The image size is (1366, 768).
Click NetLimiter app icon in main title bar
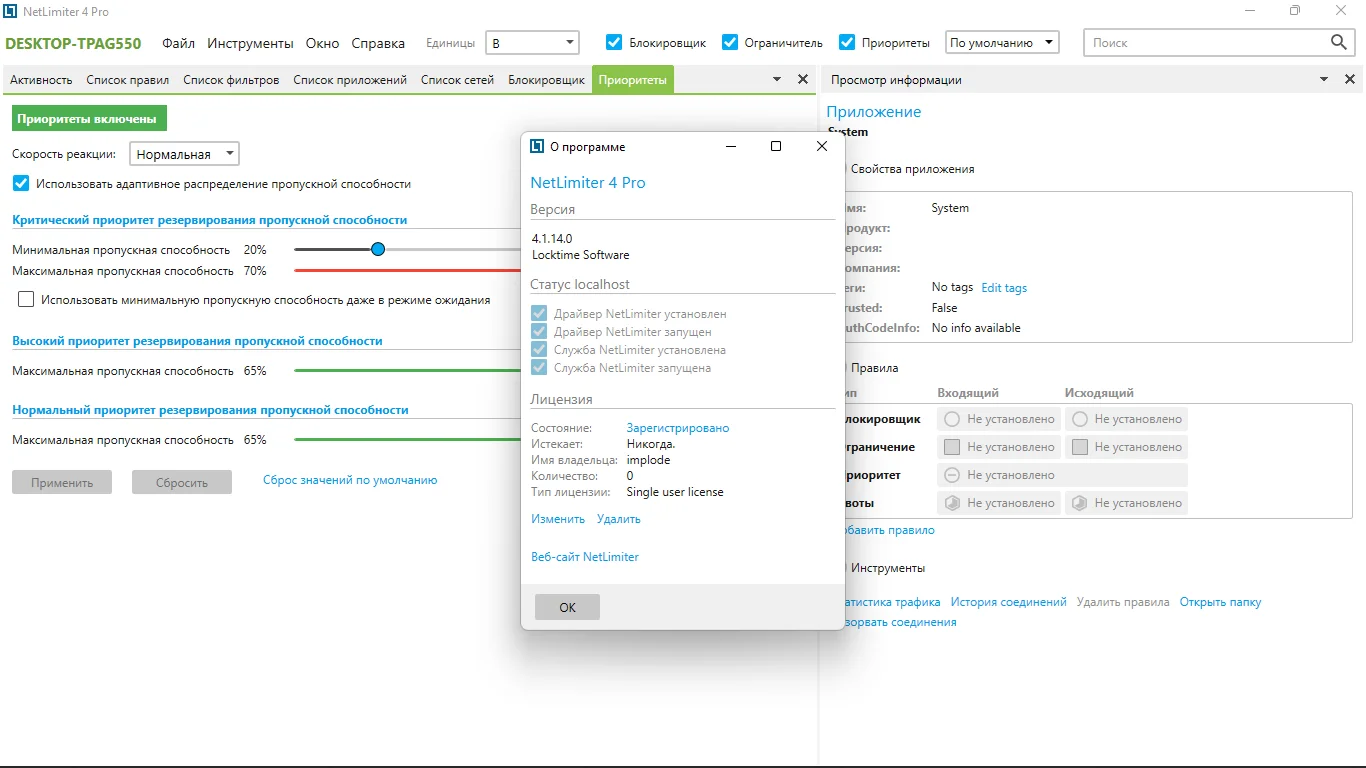point(10,11)
